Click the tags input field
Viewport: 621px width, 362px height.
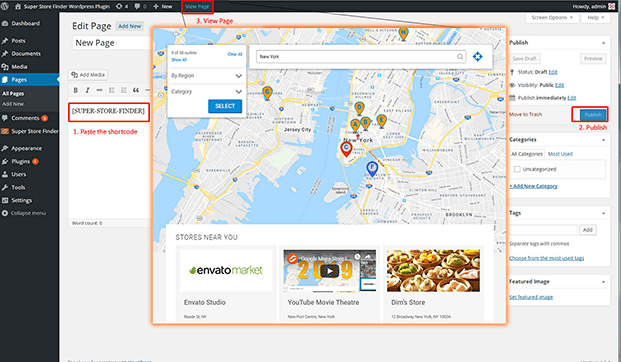(x=543, y=230)
